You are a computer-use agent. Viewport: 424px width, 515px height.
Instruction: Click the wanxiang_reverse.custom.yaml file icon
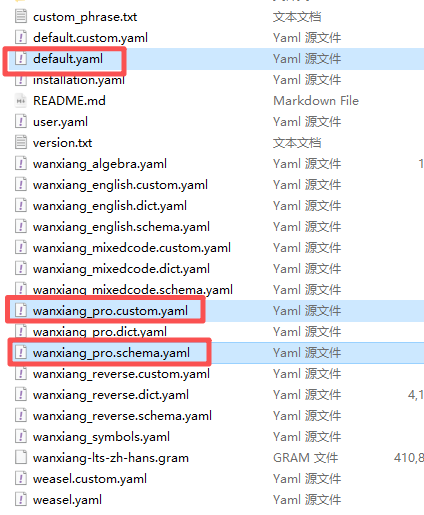click(21, 373)
